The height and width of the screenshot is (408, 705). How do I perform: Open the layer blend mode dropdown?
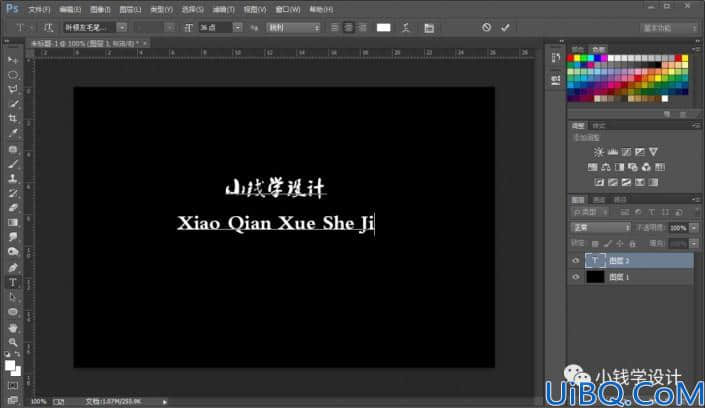pos(601,228)
